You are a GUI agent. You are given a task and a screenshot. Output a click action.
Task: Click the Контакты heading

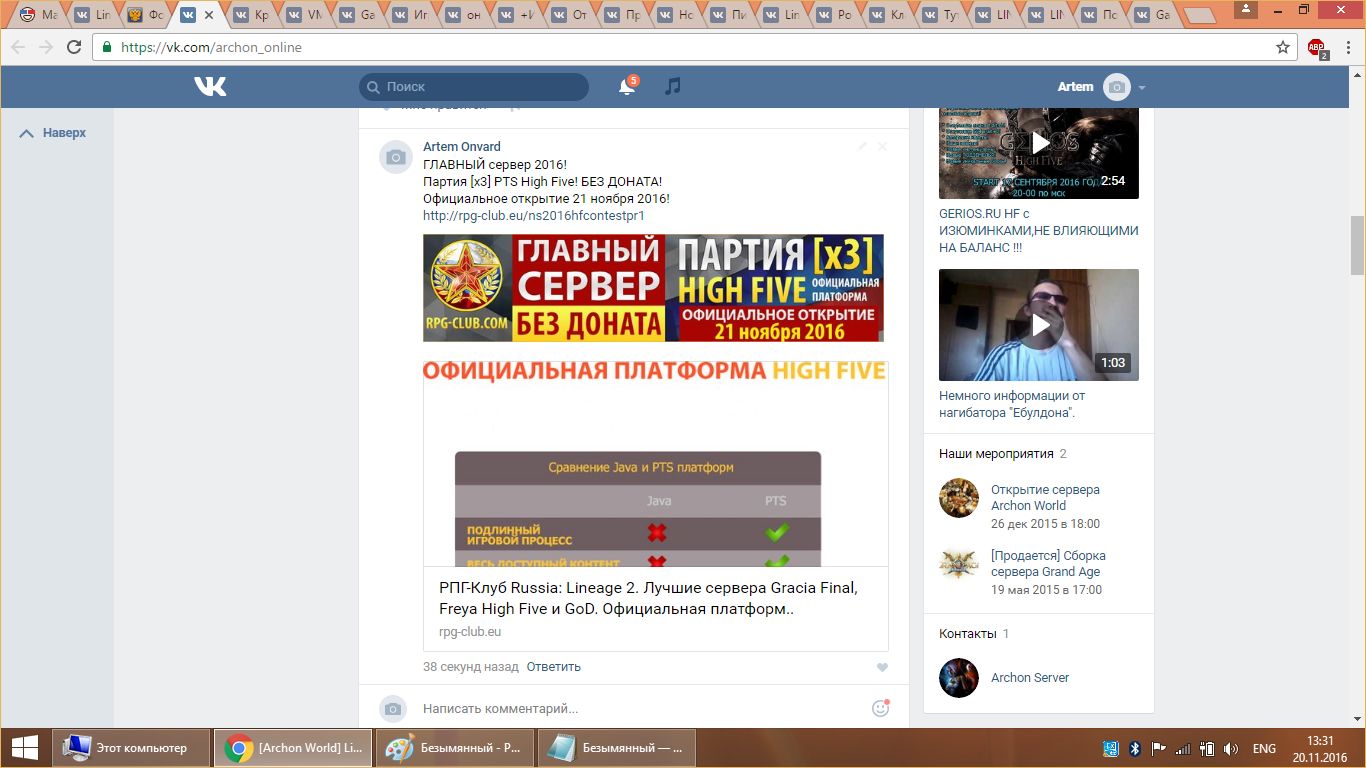[968, 634]
